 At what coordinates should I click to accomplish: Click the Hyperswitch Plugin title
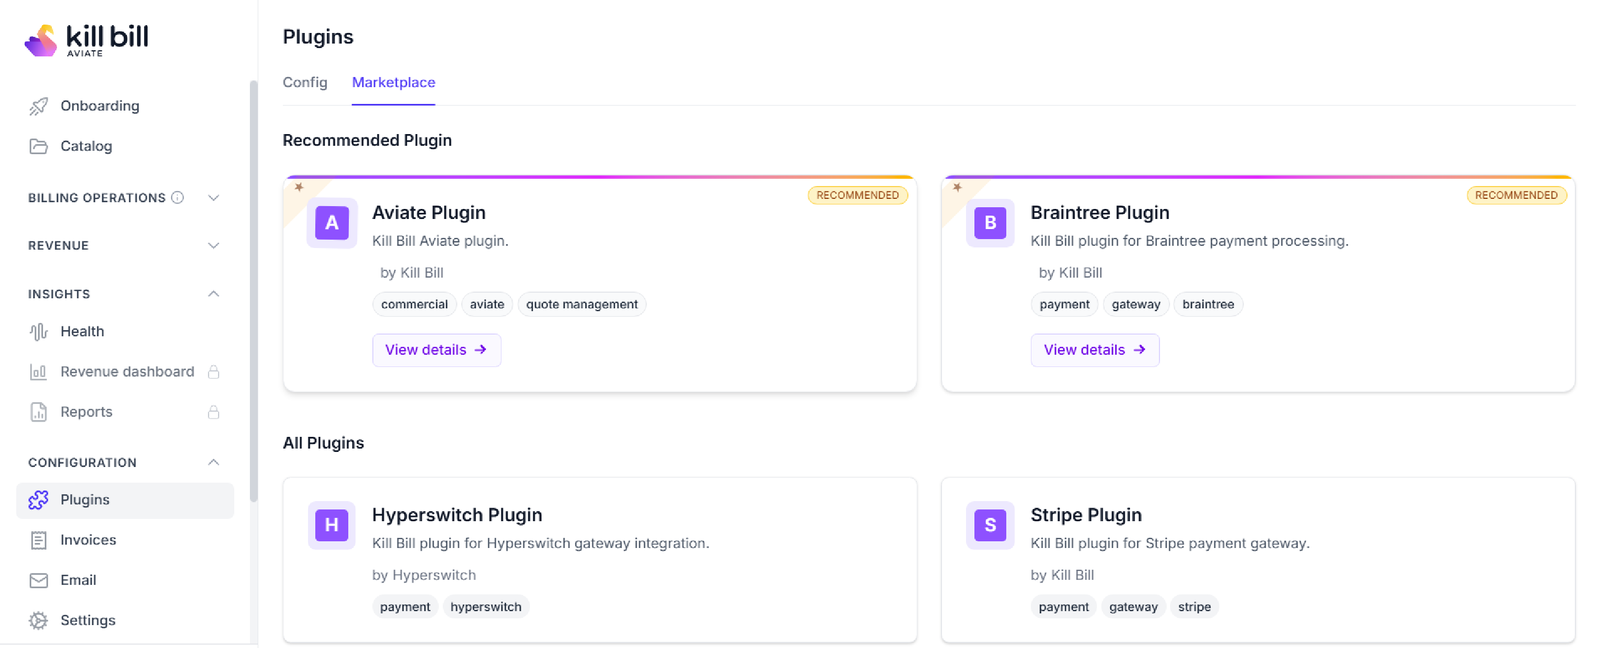click(x=457, y=515)
